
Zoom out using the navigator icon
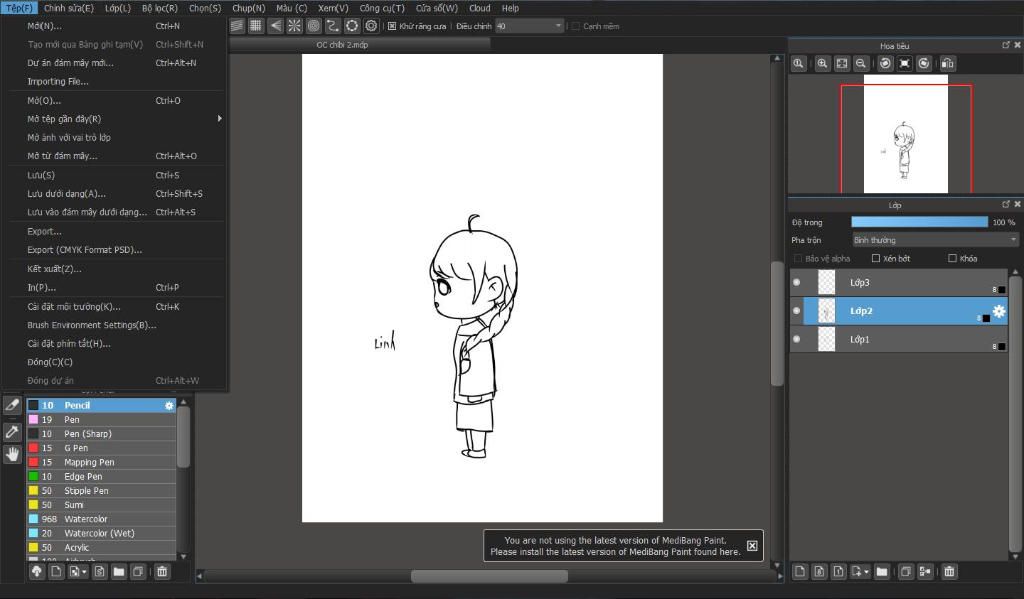861,63
